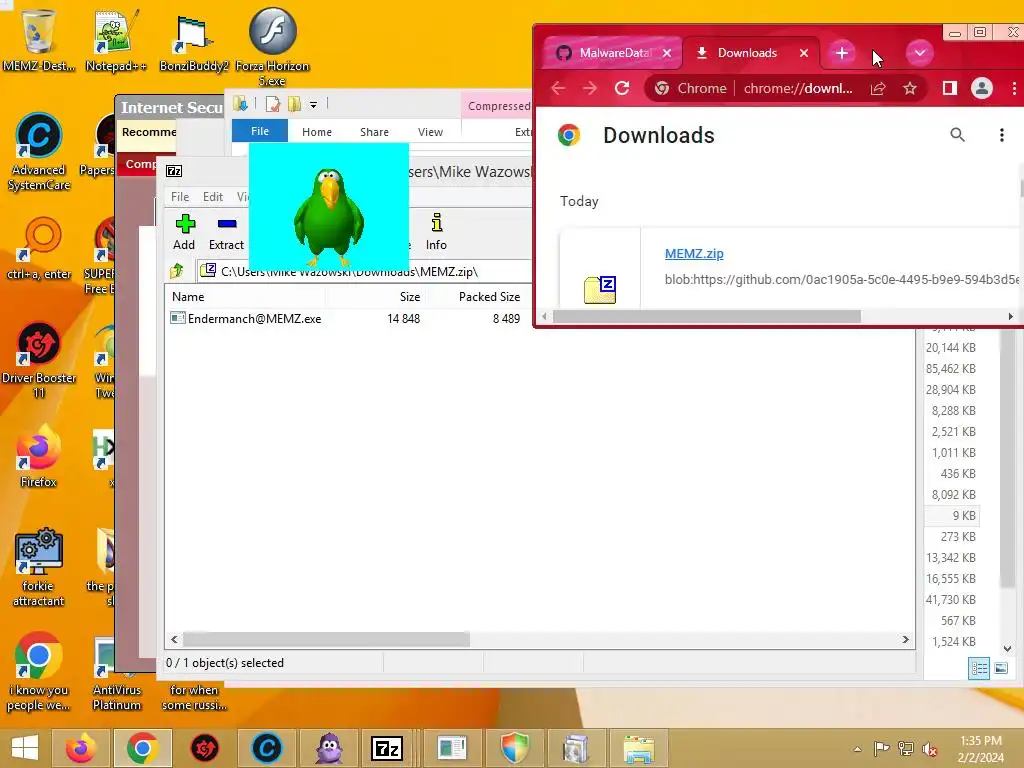Open Chrome tab search dropdown
Viewport: 1024px width, 768px height.
(920, 53)
